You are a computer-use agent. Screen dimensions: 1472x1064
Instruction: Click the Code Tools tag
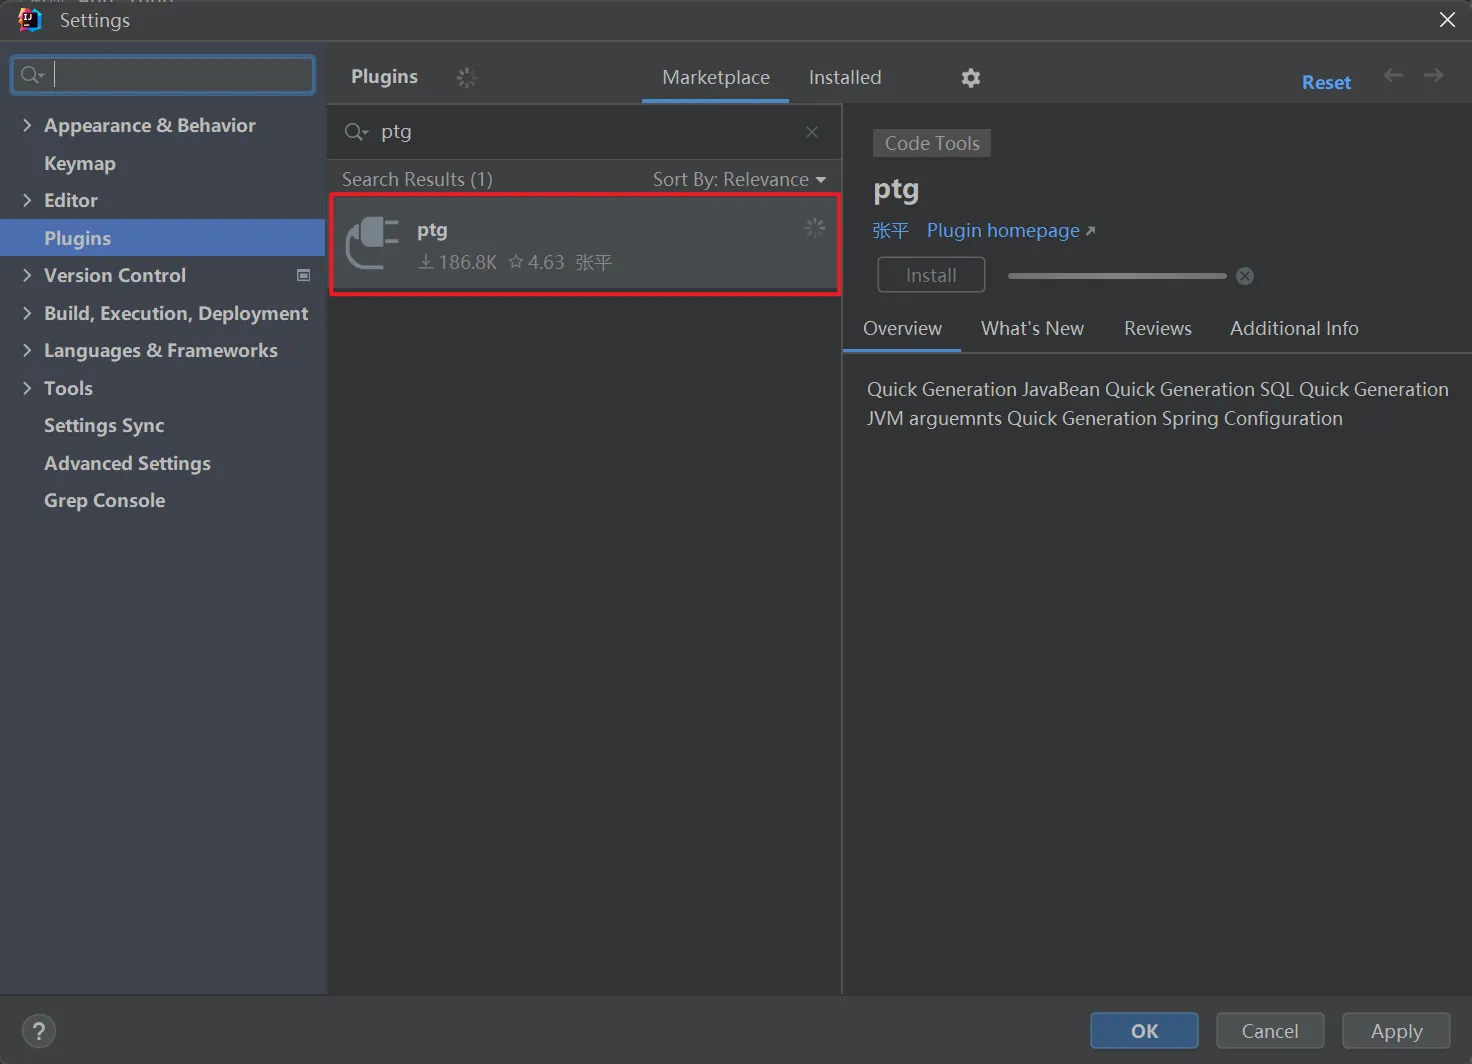click(932, 143)
